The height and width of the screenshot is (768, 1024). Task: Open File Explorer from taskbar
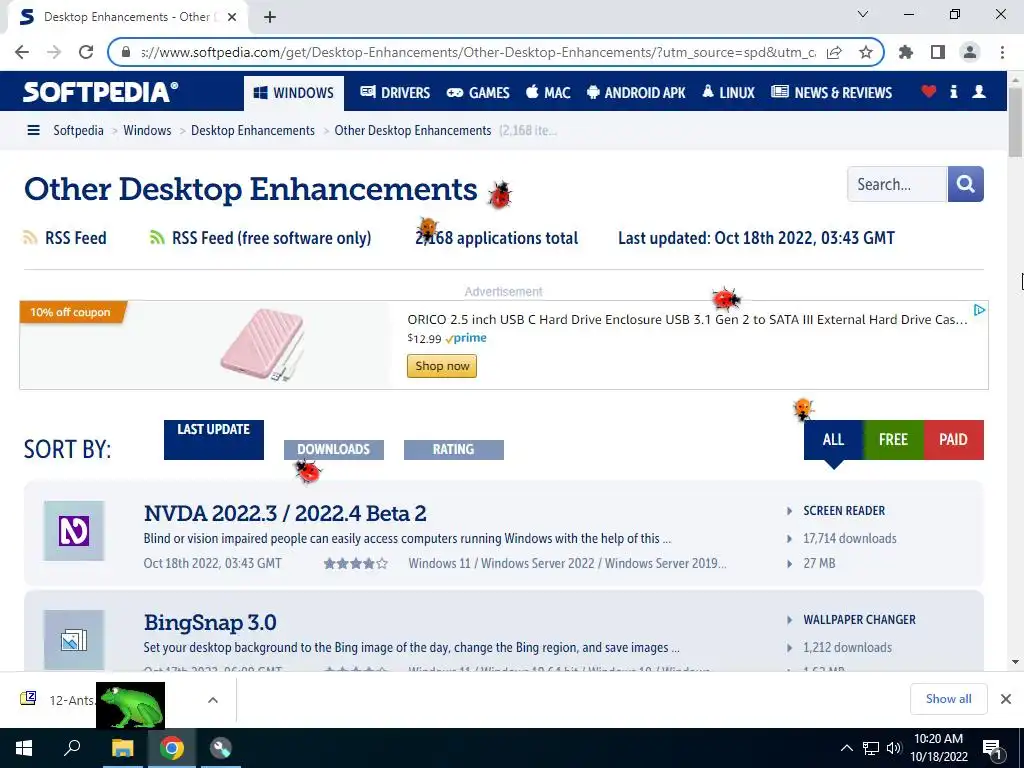(x=122, y=748)
